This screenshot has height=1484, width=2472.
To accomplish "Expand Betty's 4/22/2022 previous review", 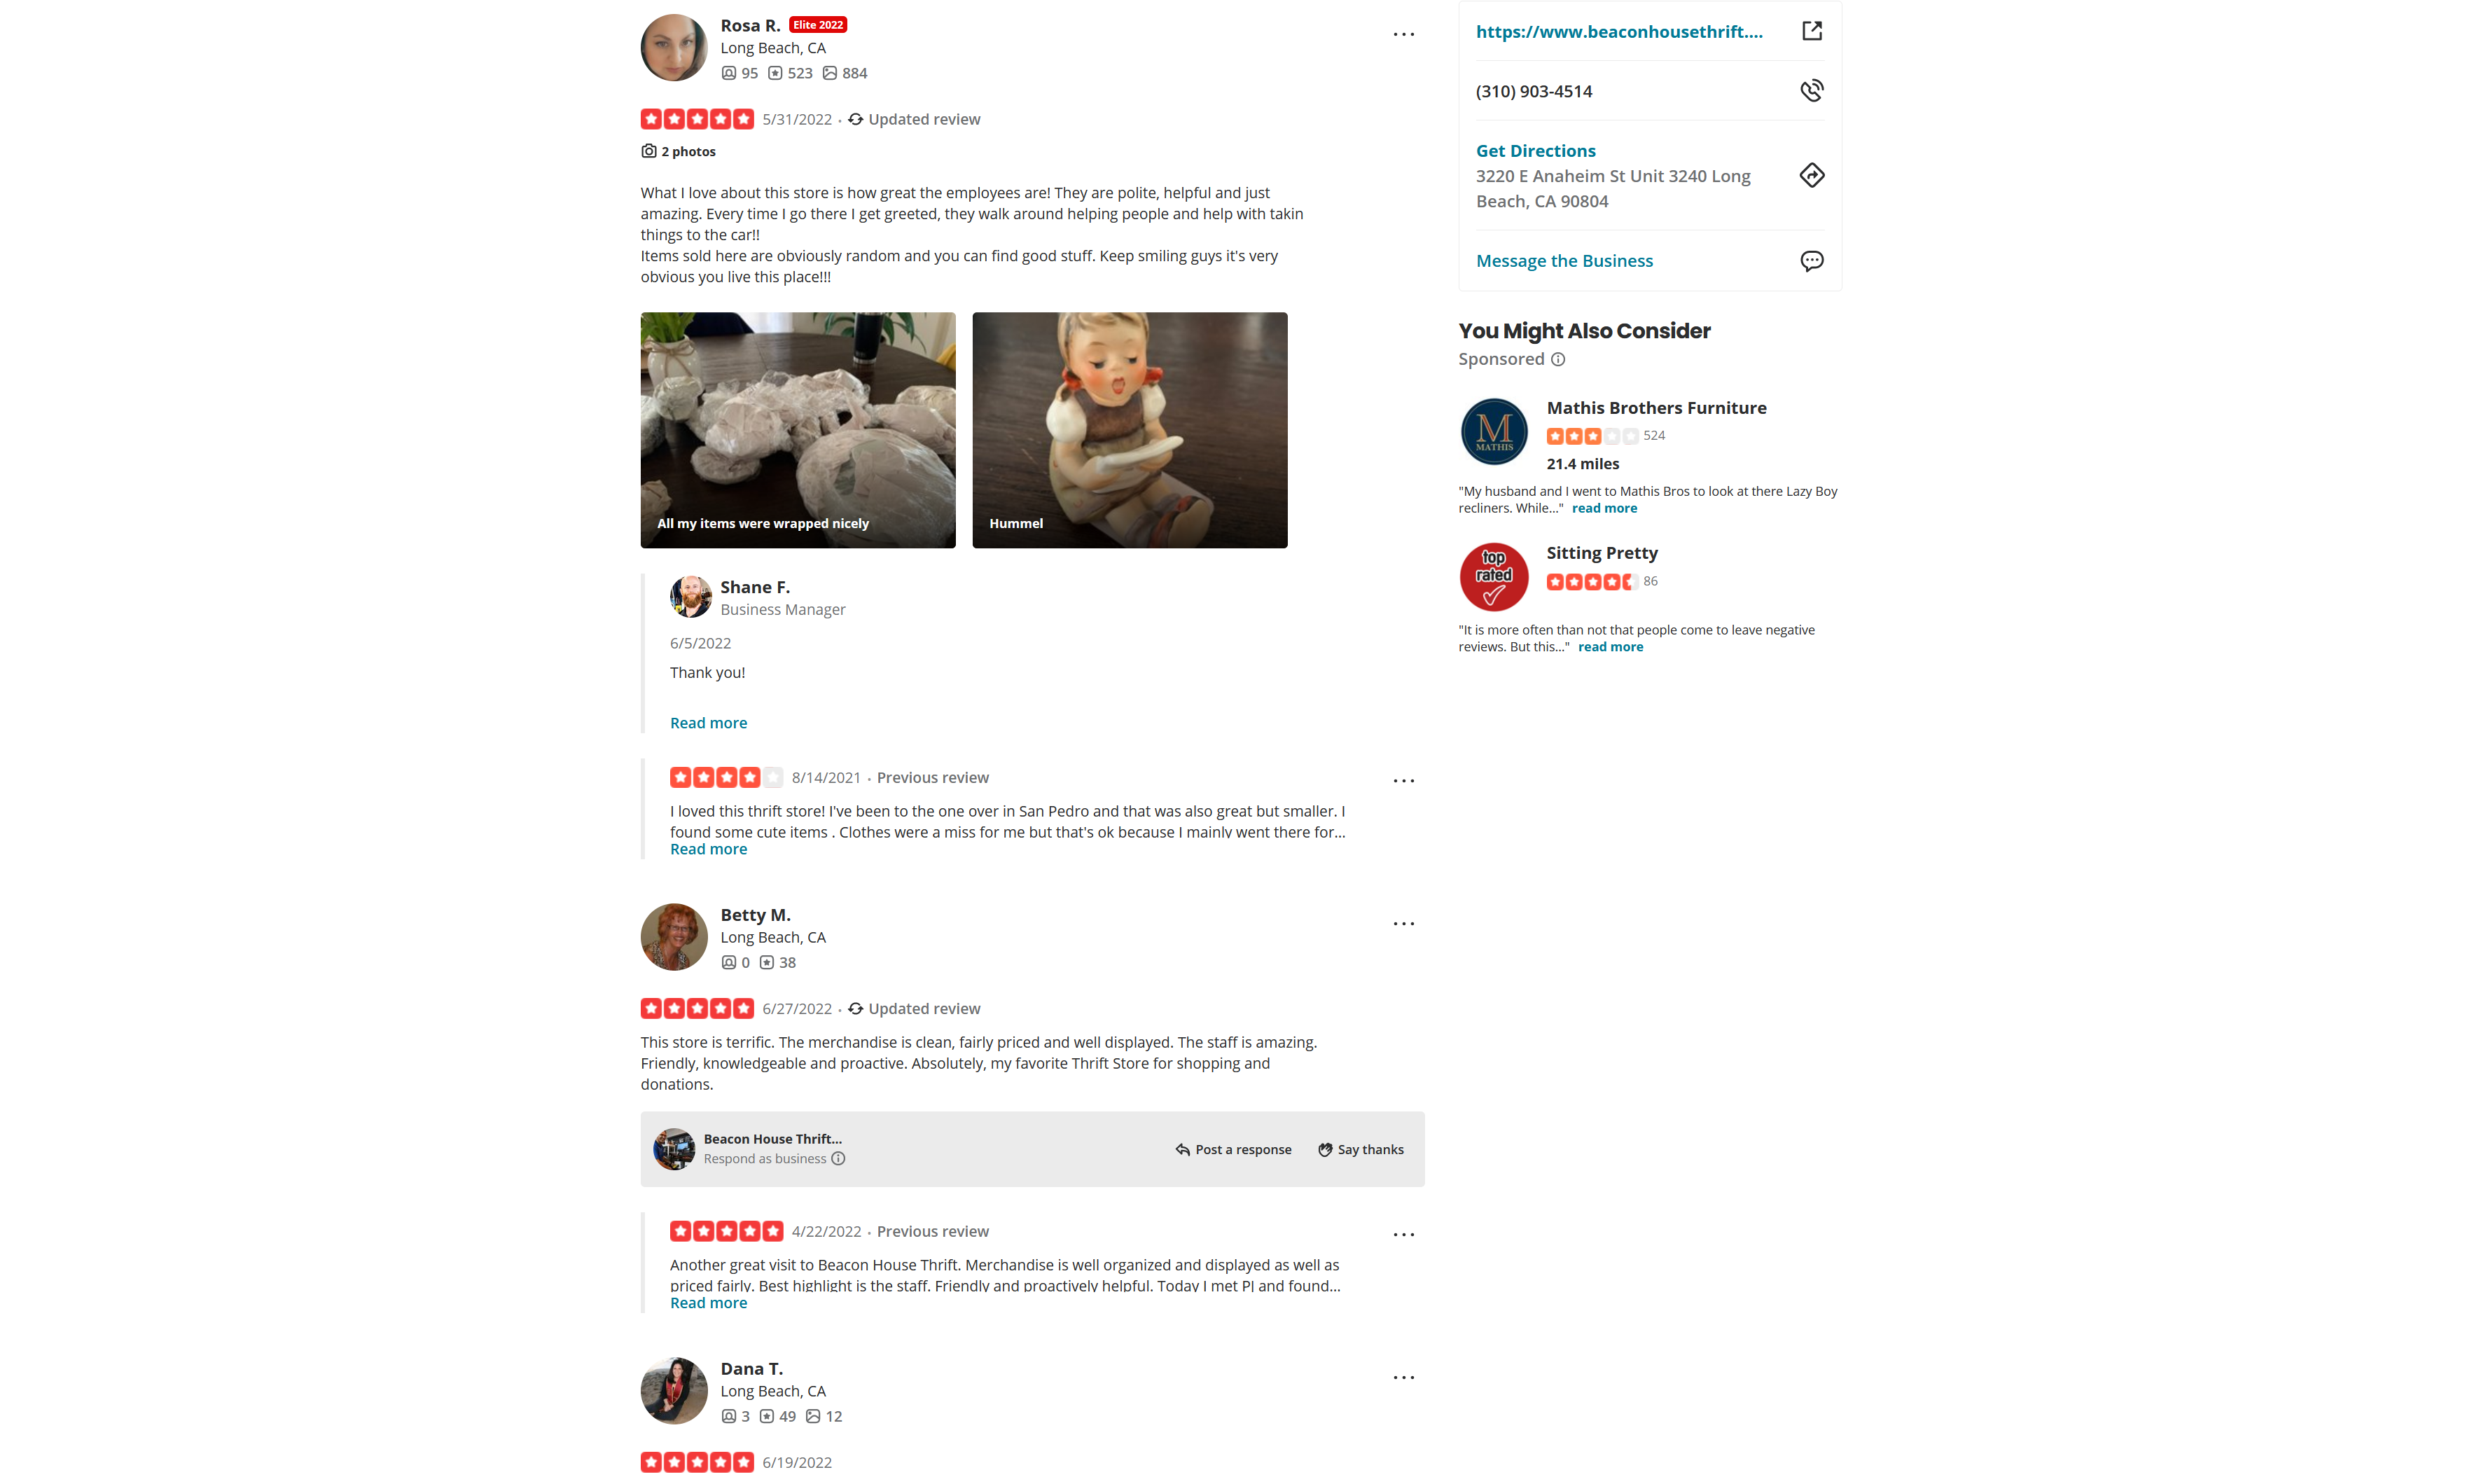I will 708,1302.
